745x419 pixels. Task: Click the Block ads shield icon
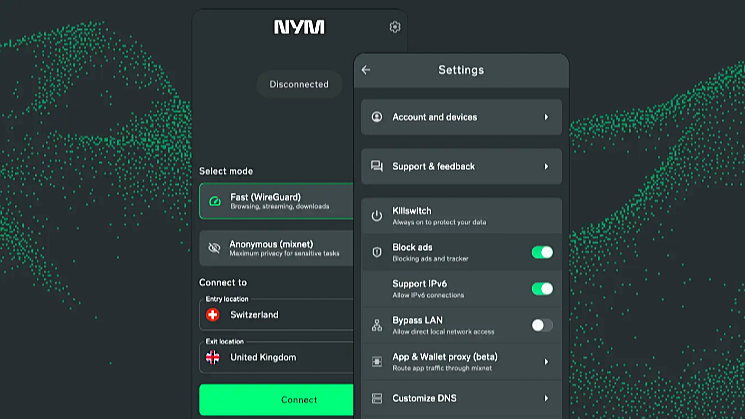pos(377,252)
